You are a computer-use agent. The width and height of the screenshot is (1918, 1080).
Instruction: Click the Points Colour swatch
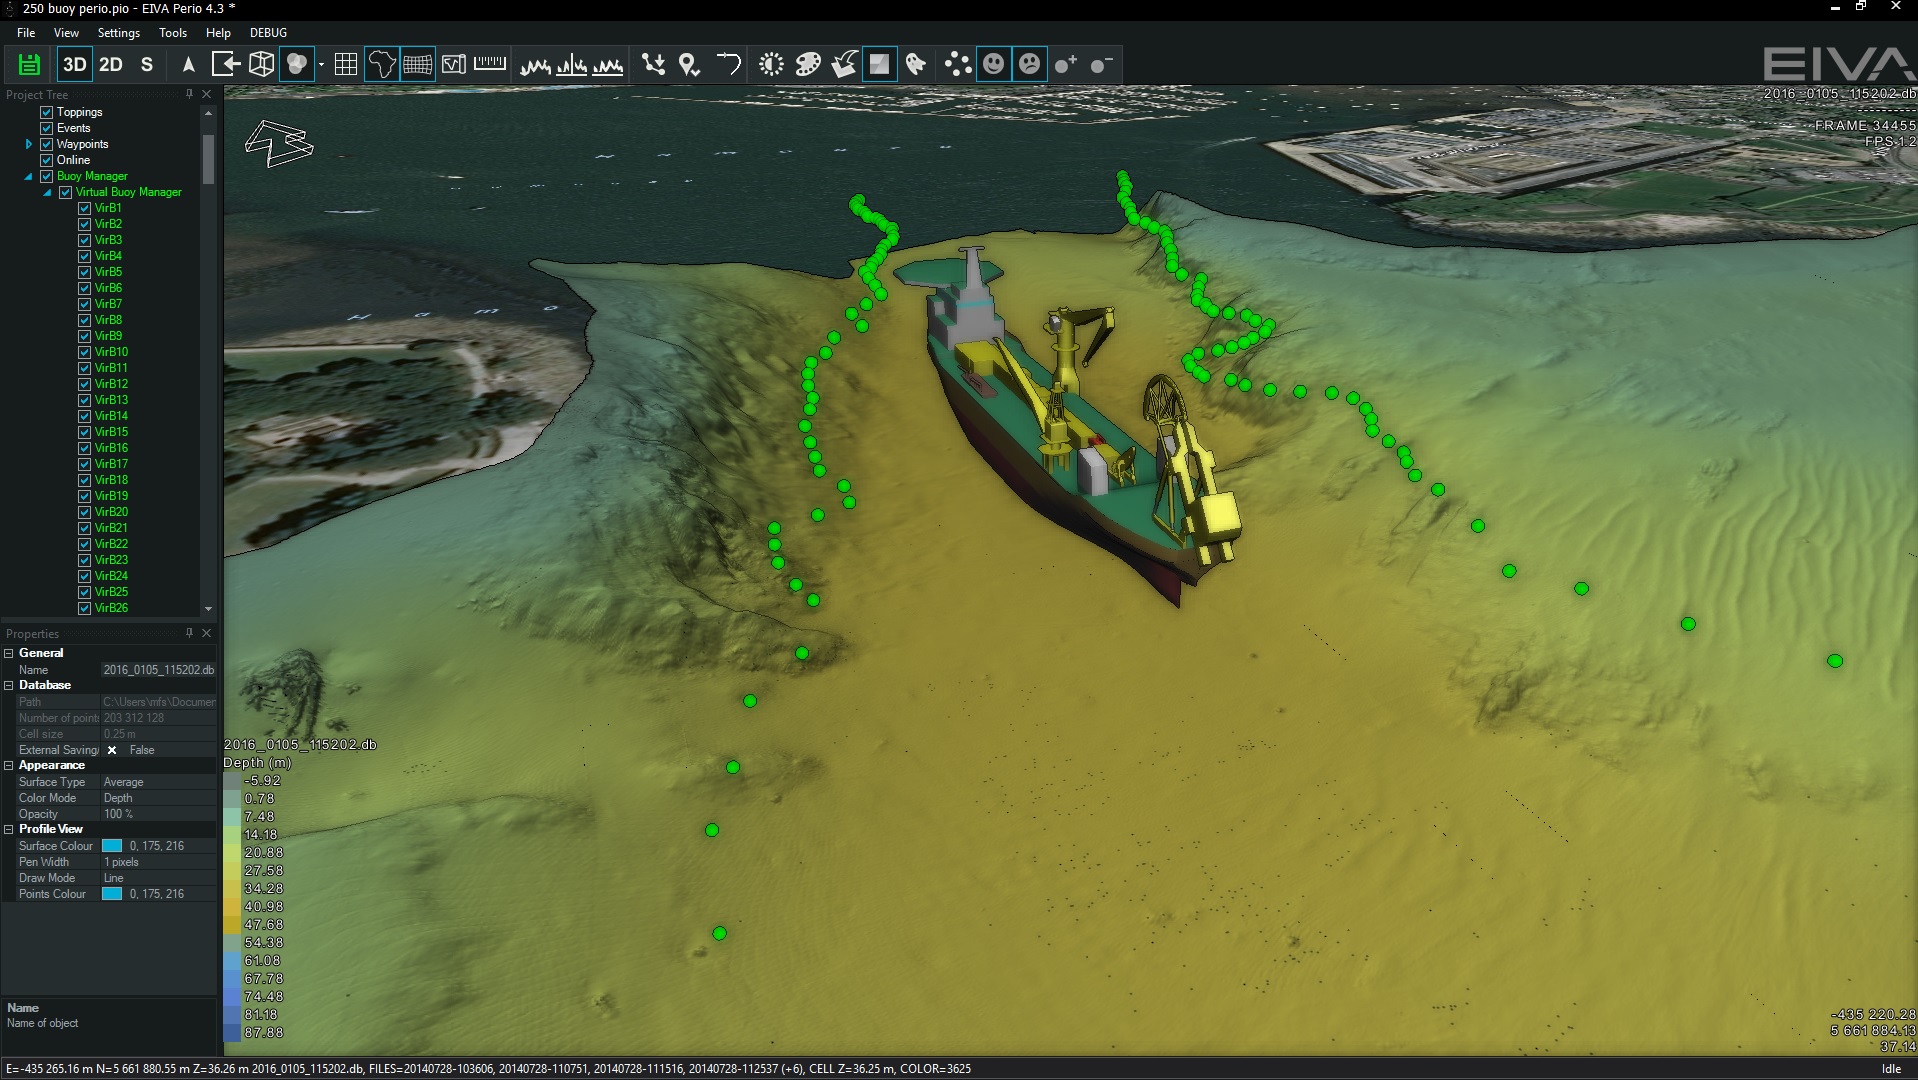[112, 894]
